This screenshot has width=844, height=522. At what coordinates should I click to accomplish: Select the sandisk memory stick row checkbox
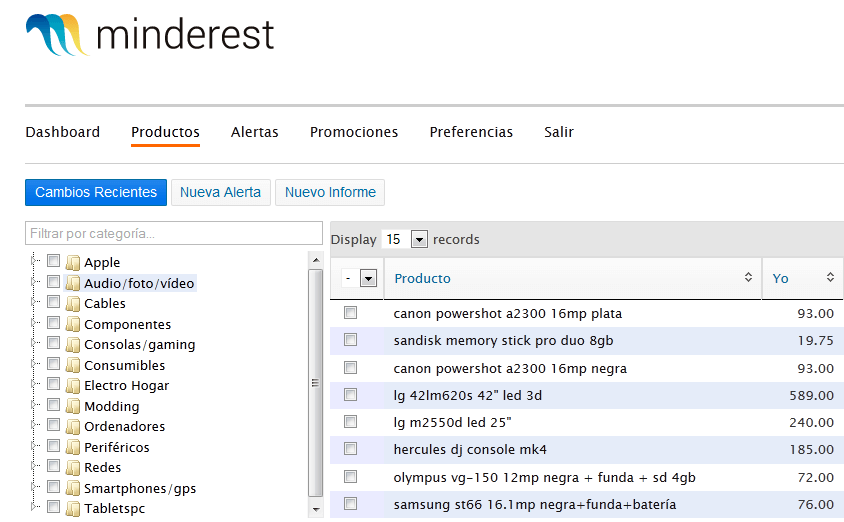(x=350, y=340)
